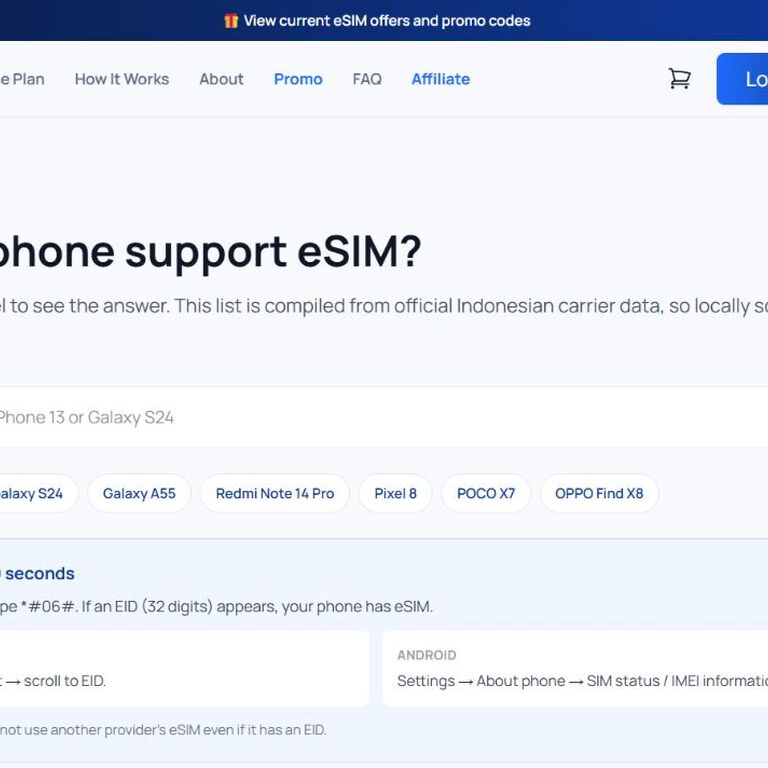
Task: Focus the phone model search field
Action: [x=384, y=417]
